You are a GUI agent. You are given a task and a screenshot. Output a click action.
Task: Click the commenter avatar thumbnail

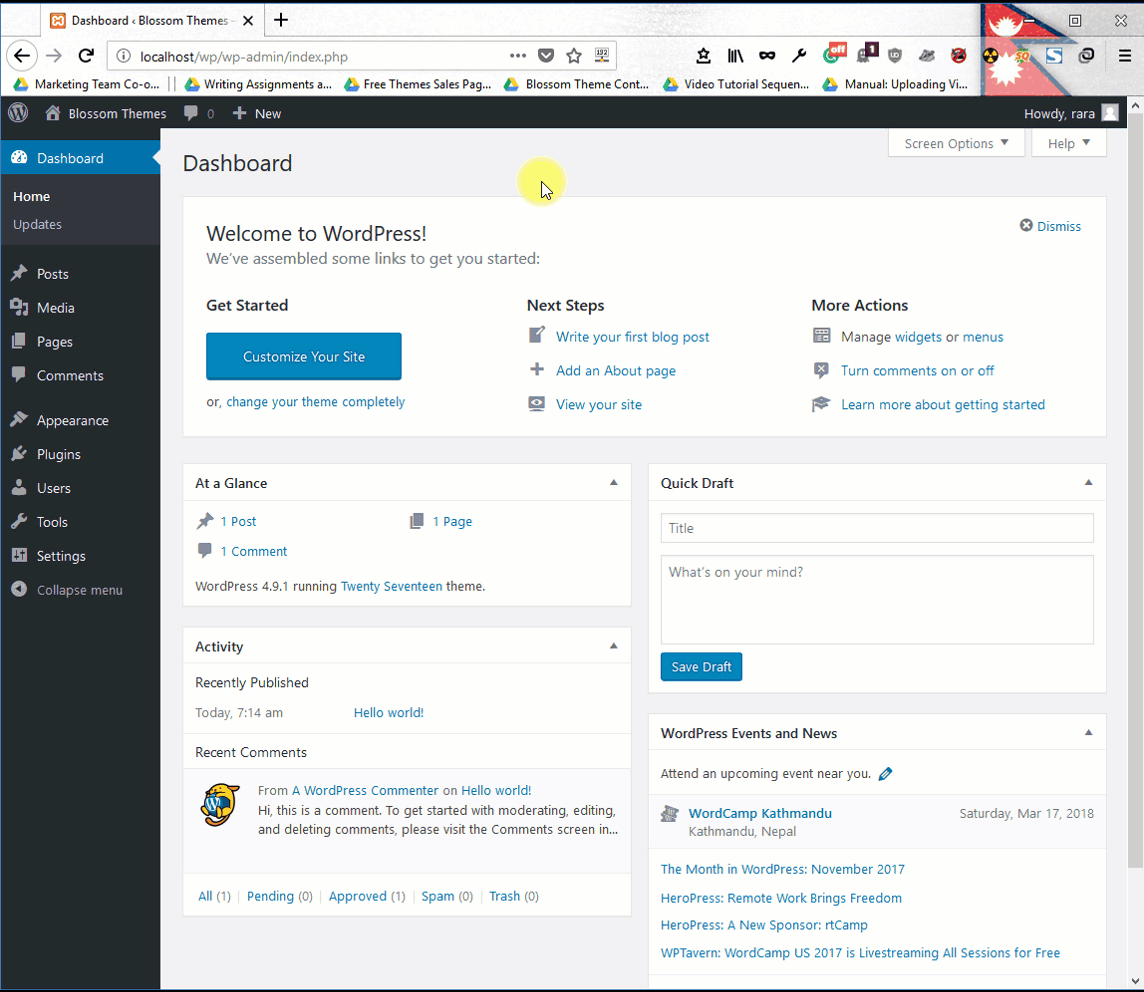tap(220, 805)
